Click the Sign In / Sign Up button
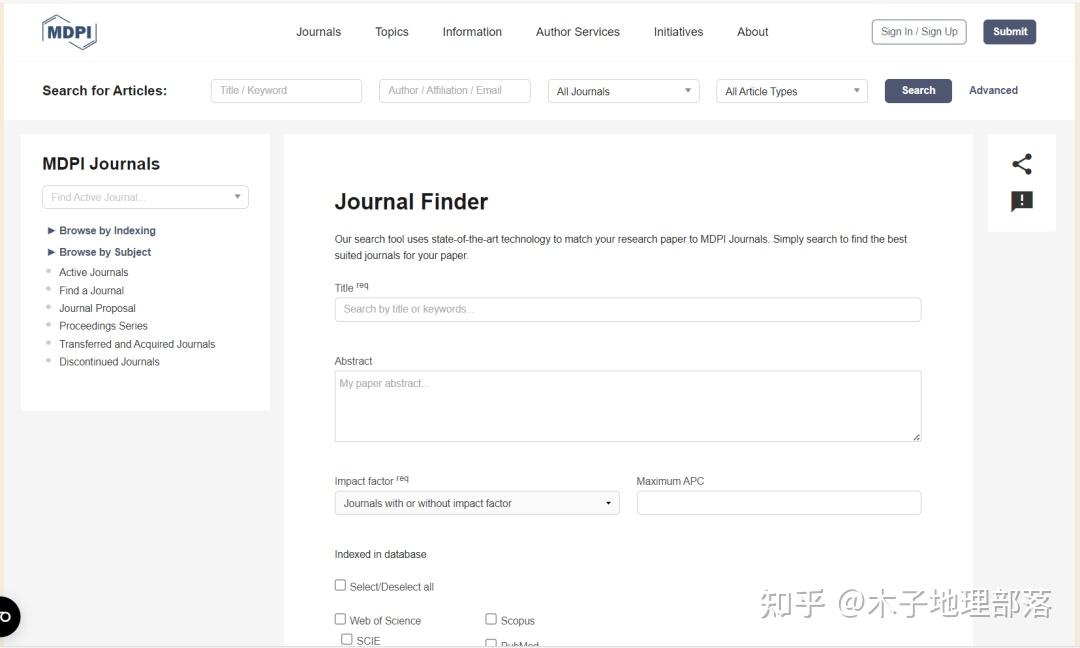 (x=919, y=32)
